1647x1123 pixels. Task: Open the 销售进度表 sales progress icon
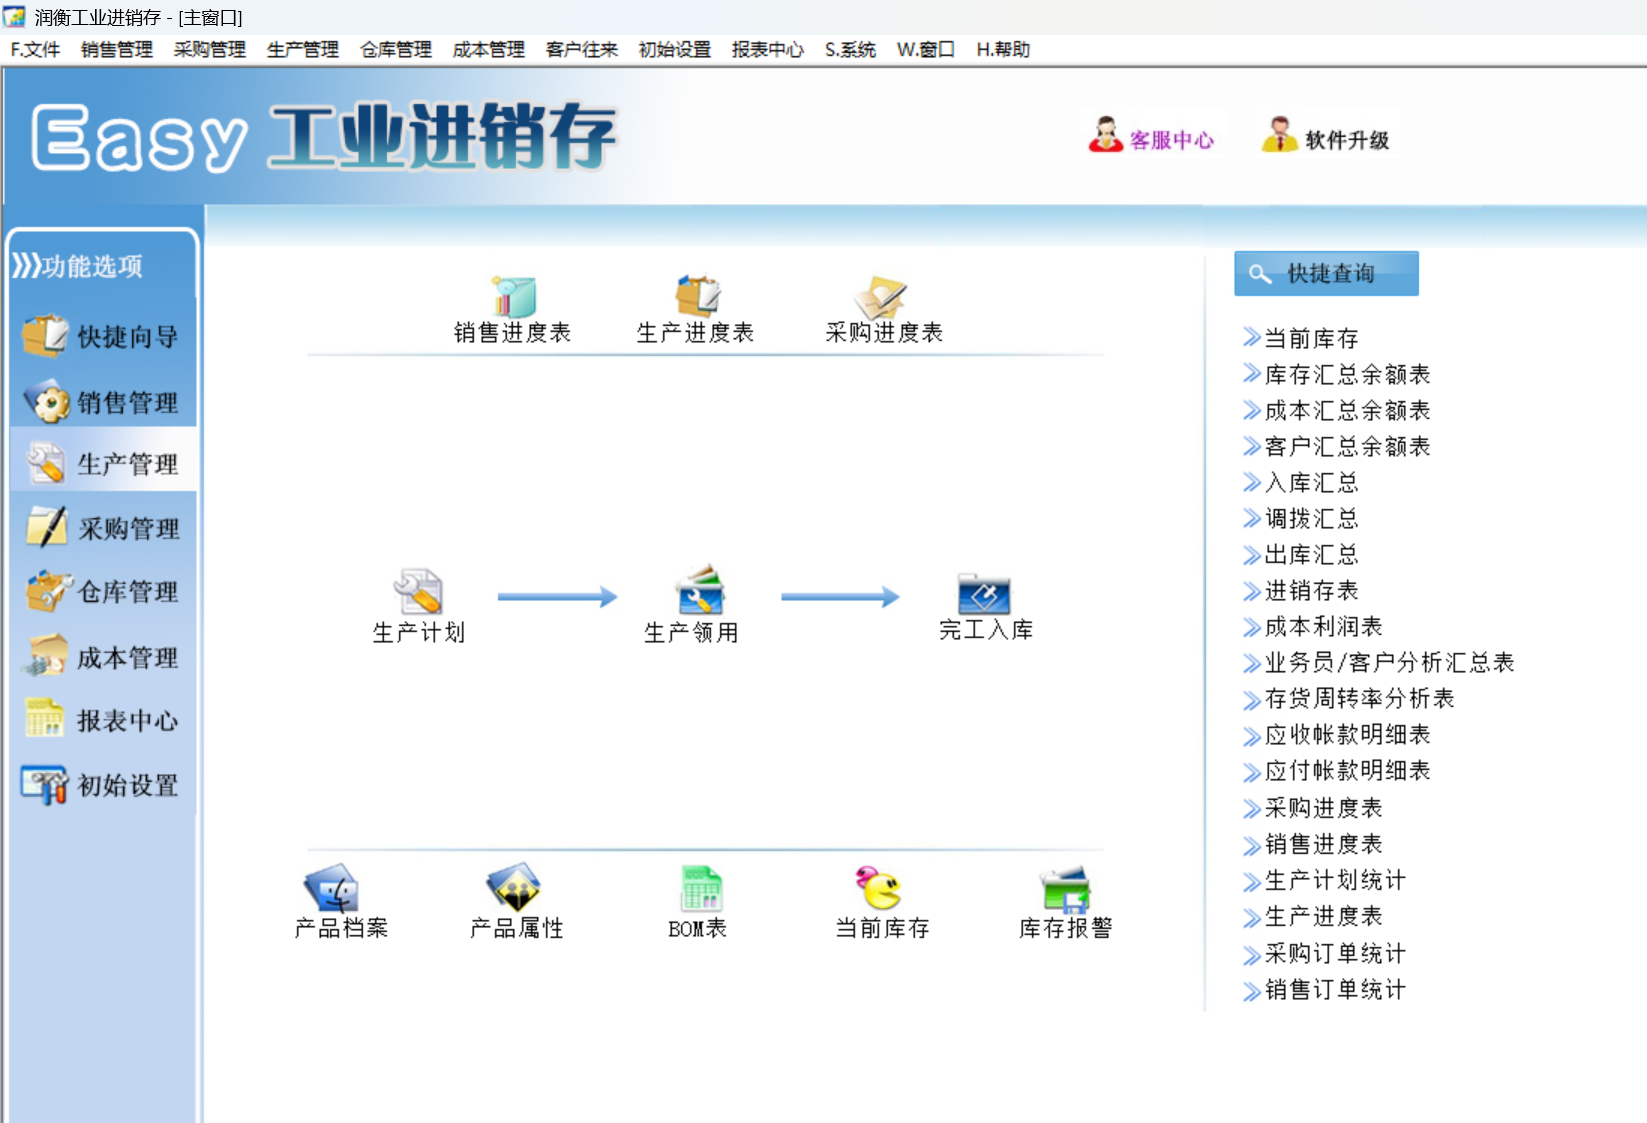pyautogui.click(x=514, y=297)
